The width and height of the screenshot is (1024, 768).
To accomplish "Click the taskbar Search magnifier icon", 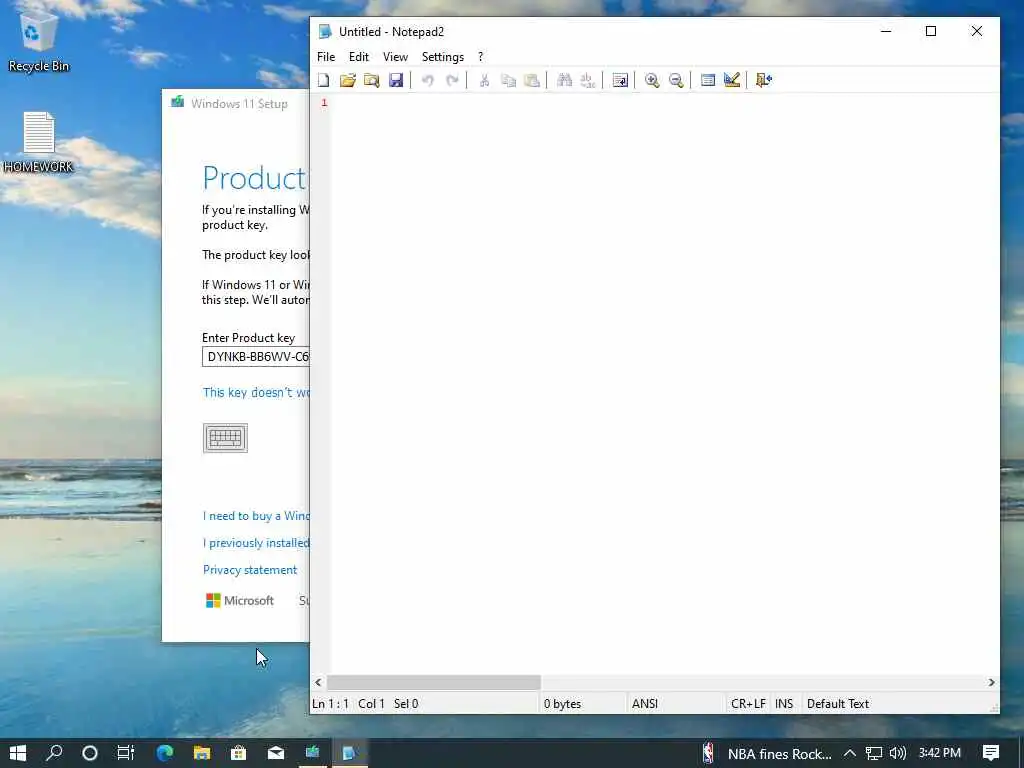I will [54, 753].
